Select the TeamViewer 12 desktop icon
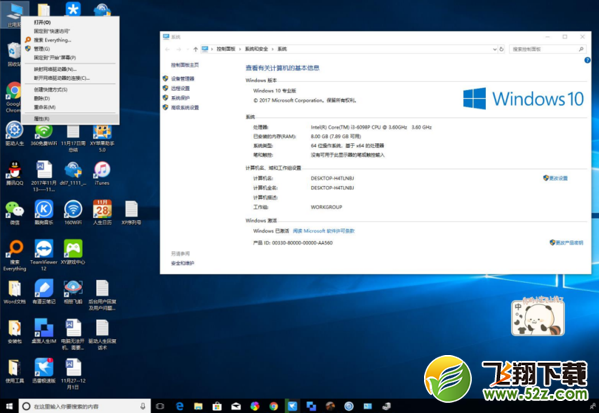Viewport: 599px width, 413px height. pyautogui.click(x=44, y=255)
